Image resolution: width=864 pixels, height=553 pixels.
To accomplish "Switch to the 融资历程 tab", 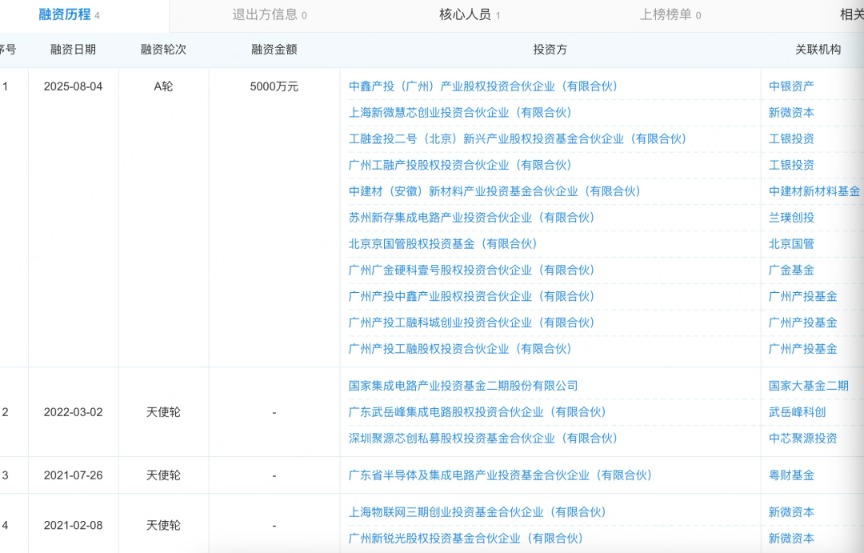I will [69, 14].
